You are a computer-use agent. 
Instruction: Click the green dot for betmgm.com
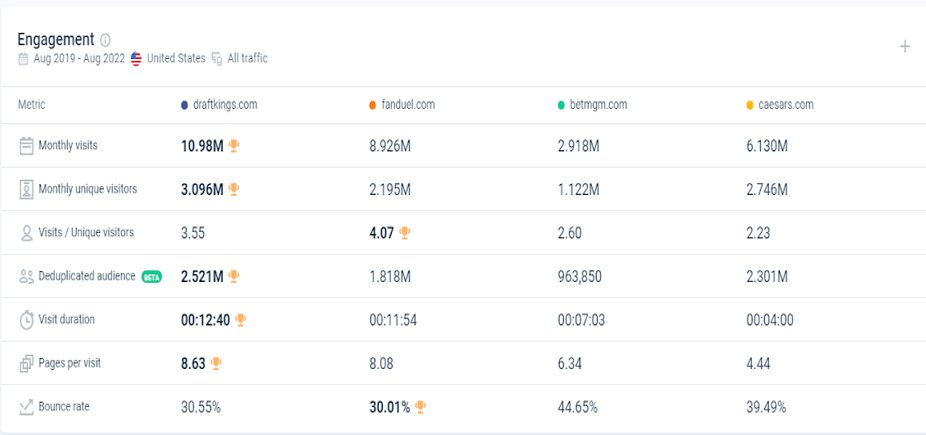pos(561,105)
